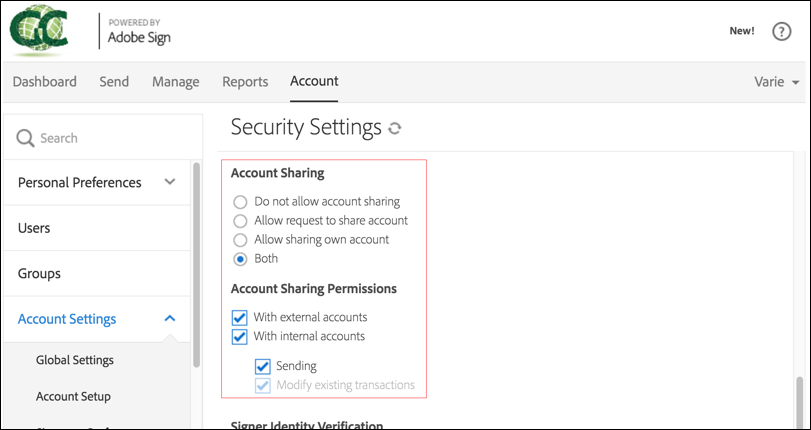Screen dimensions: 811x430
Task: Switch to the Dashboard tab
Action: pos(45,82)
